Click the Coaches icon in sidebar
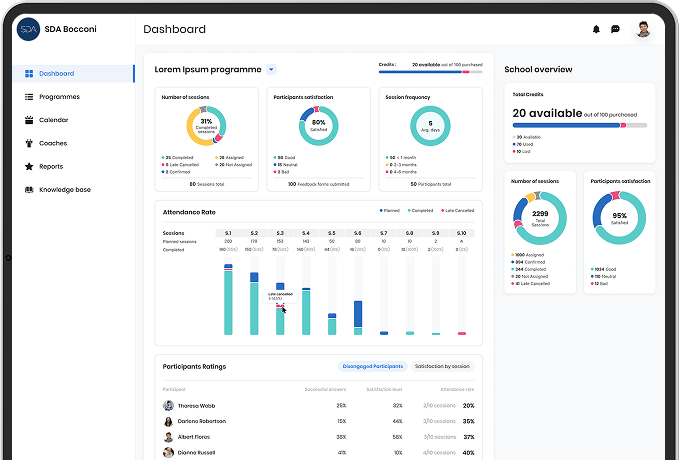Viewport: 679px width, 460px height. point(29,143)
